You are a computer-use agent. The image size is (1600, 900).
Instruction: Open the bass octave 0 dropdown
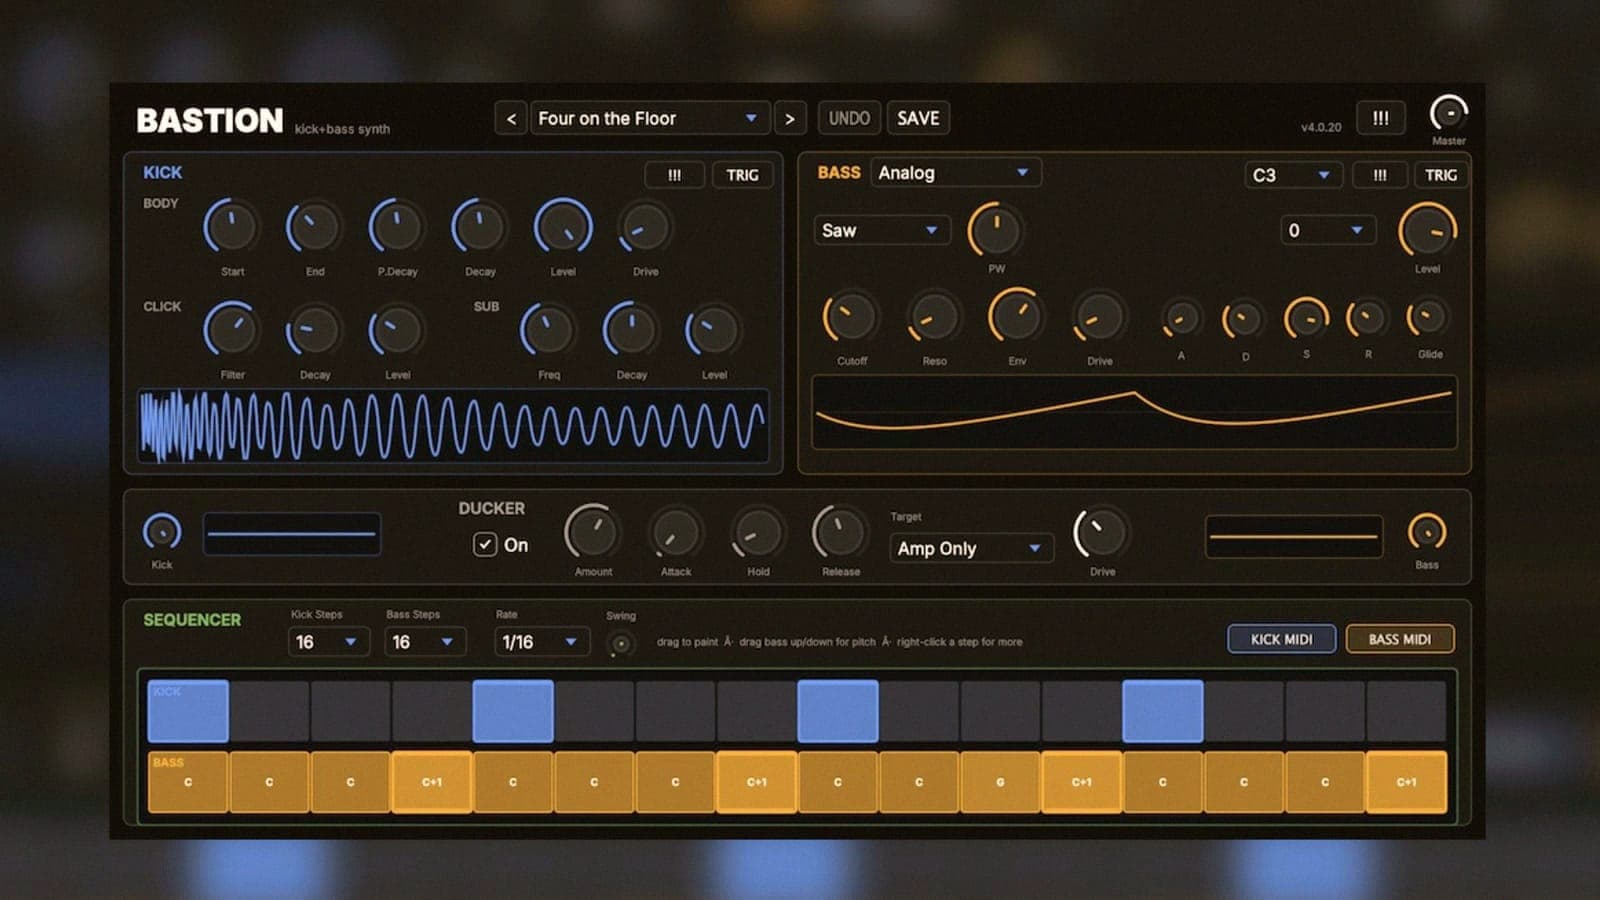pyautogui.click(x=1327, y=231)
